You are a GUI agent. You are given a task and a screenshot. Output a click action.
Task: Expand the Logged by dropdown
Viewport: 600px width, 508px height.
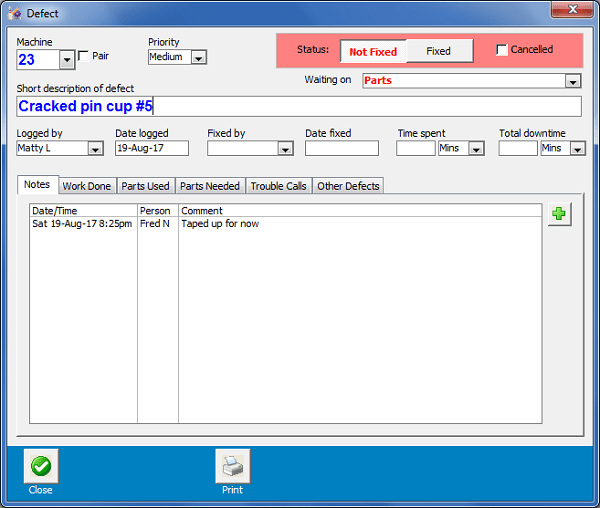95,148
